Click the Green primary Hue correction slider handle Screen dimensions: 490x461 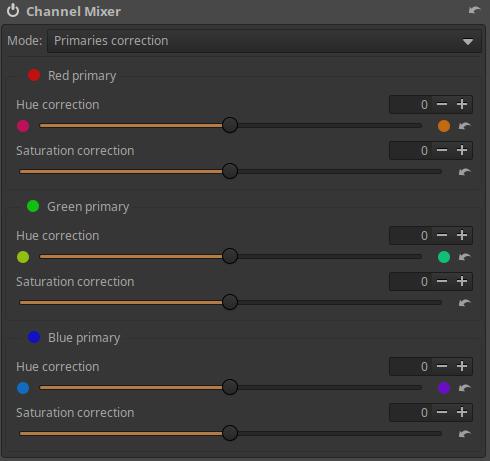[x=230, y=256]
